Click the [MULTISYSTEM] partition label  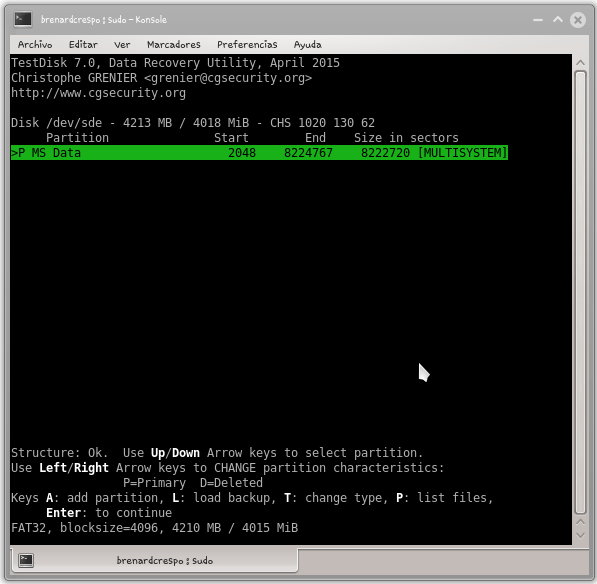point(463,153)
